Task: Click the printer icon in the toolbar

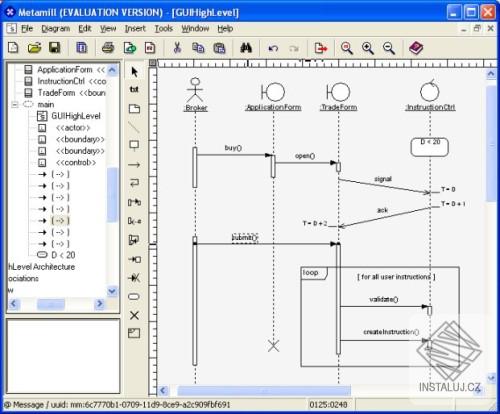Action: (x=108, y=48)
